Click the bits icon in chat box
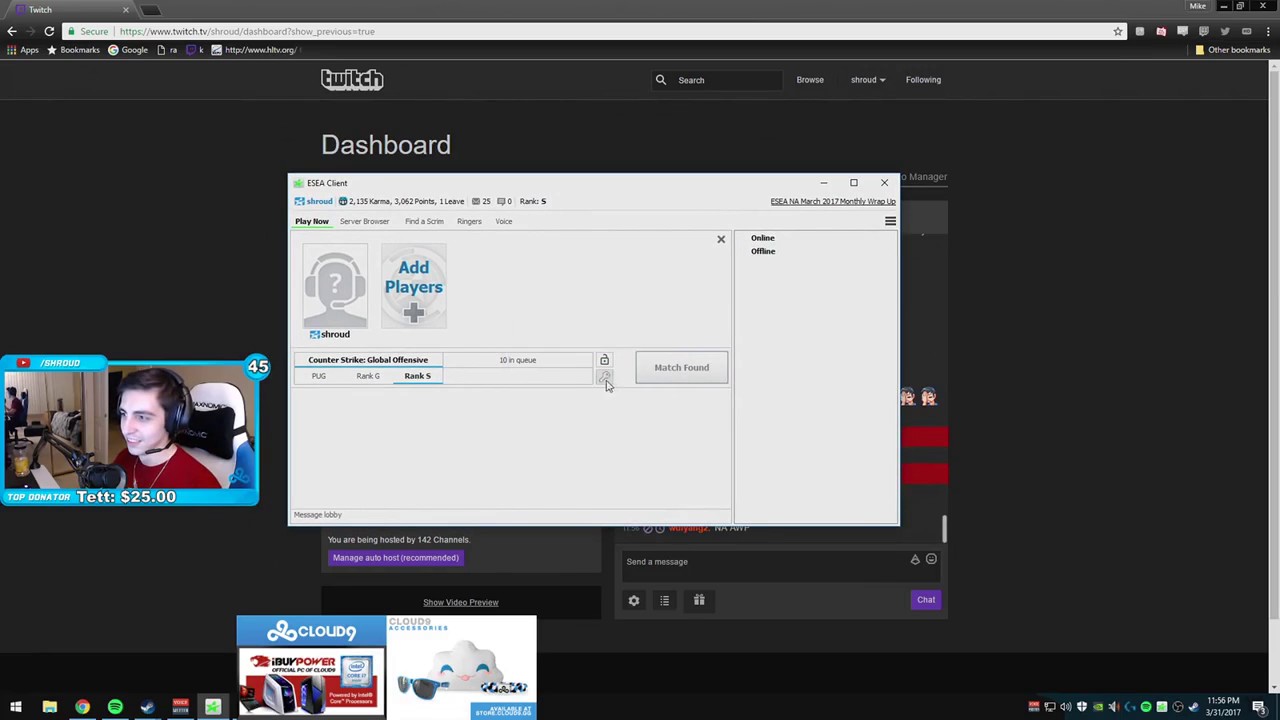Image resolution: width=1280 pixels, height=720 pixels. 915,560
